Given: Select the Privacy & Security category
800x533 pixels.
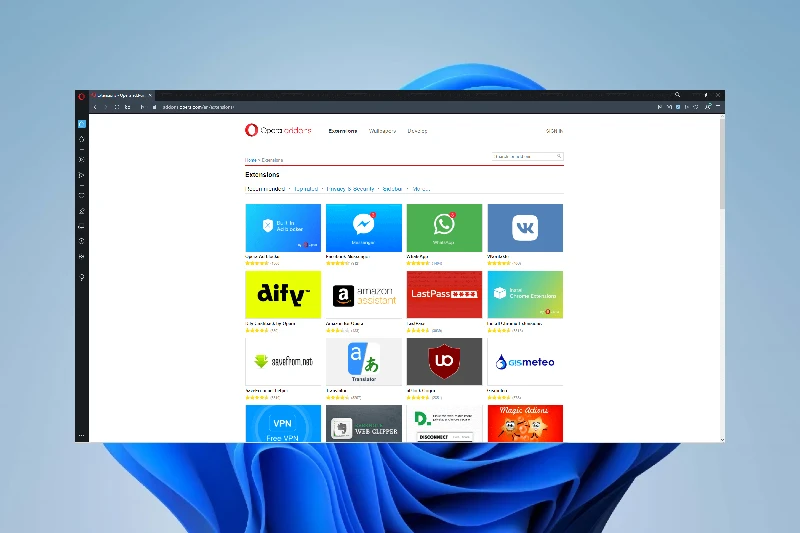Looking at the screenshot, I should (351, 189).
